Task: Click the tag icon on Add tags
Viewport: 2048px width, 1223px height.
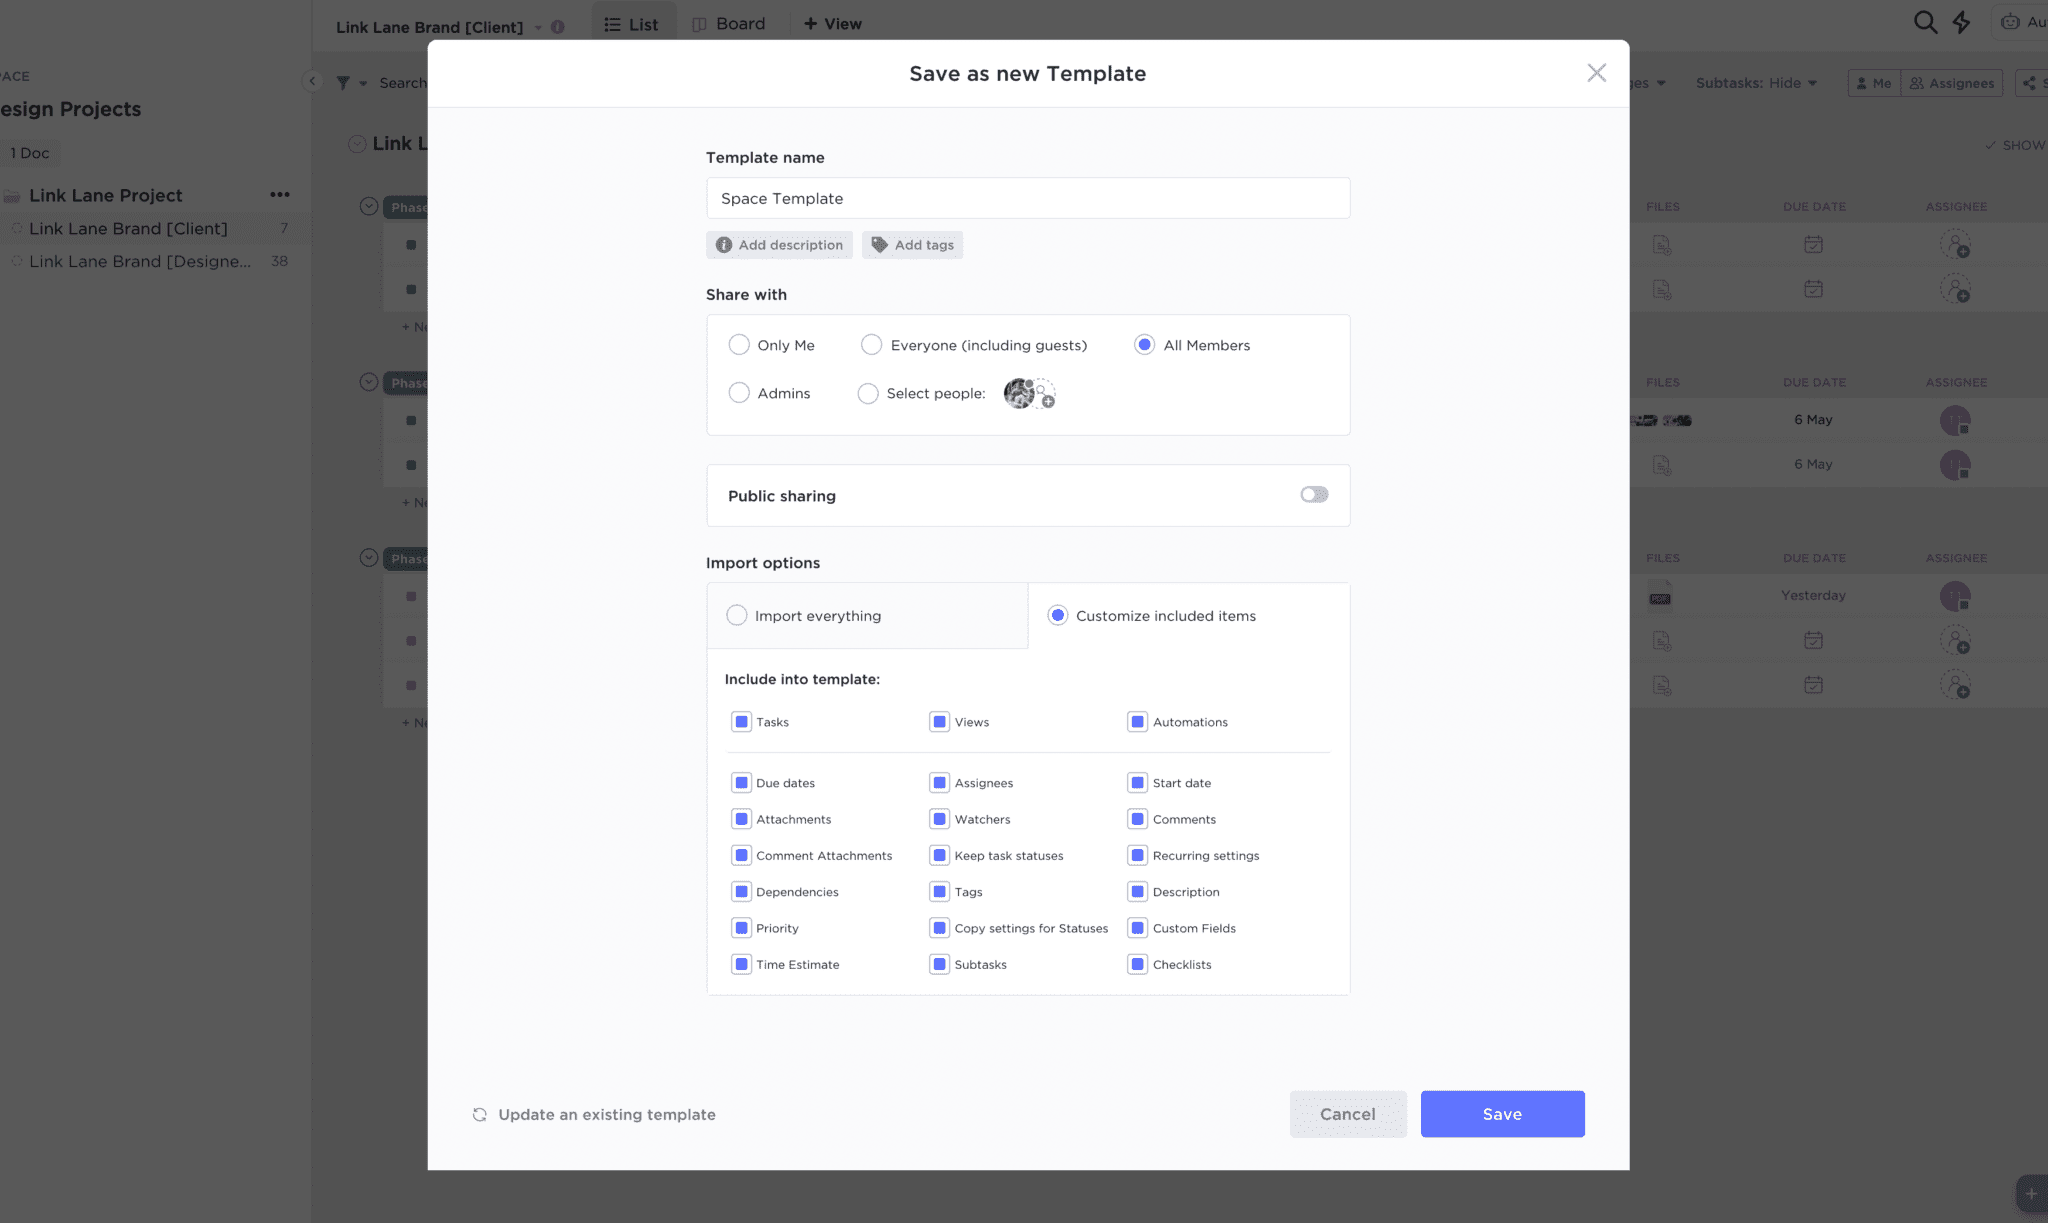Action: (x=878, y=244)
